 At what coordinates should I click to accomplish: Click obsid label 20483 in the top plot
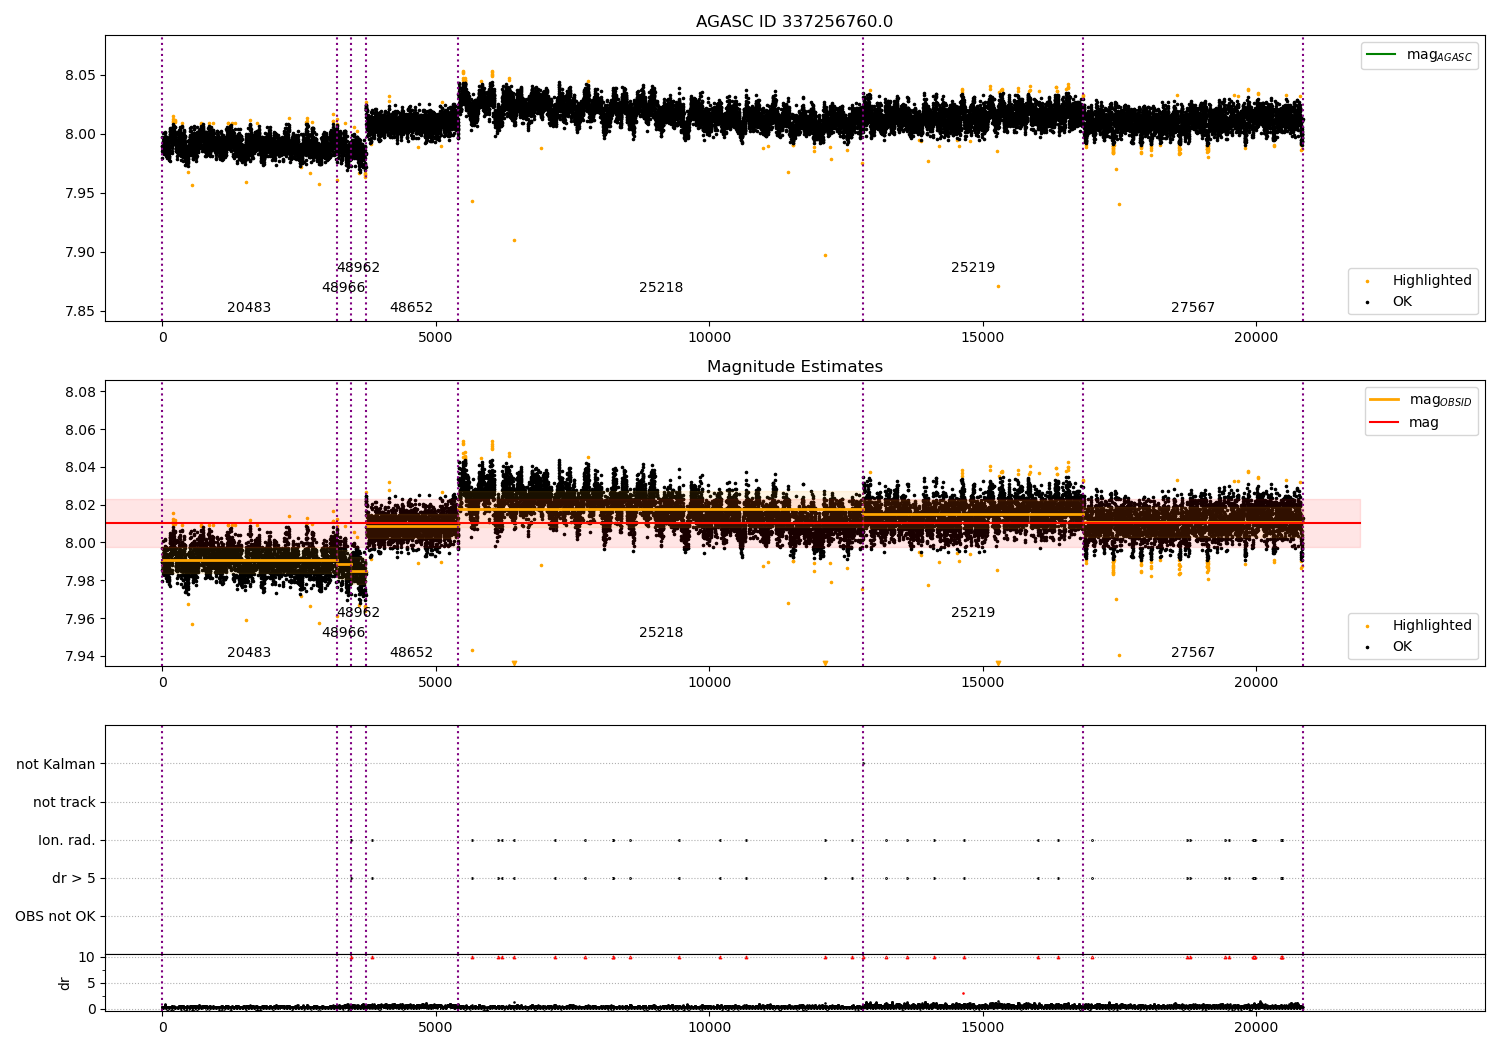pos(249,308)
